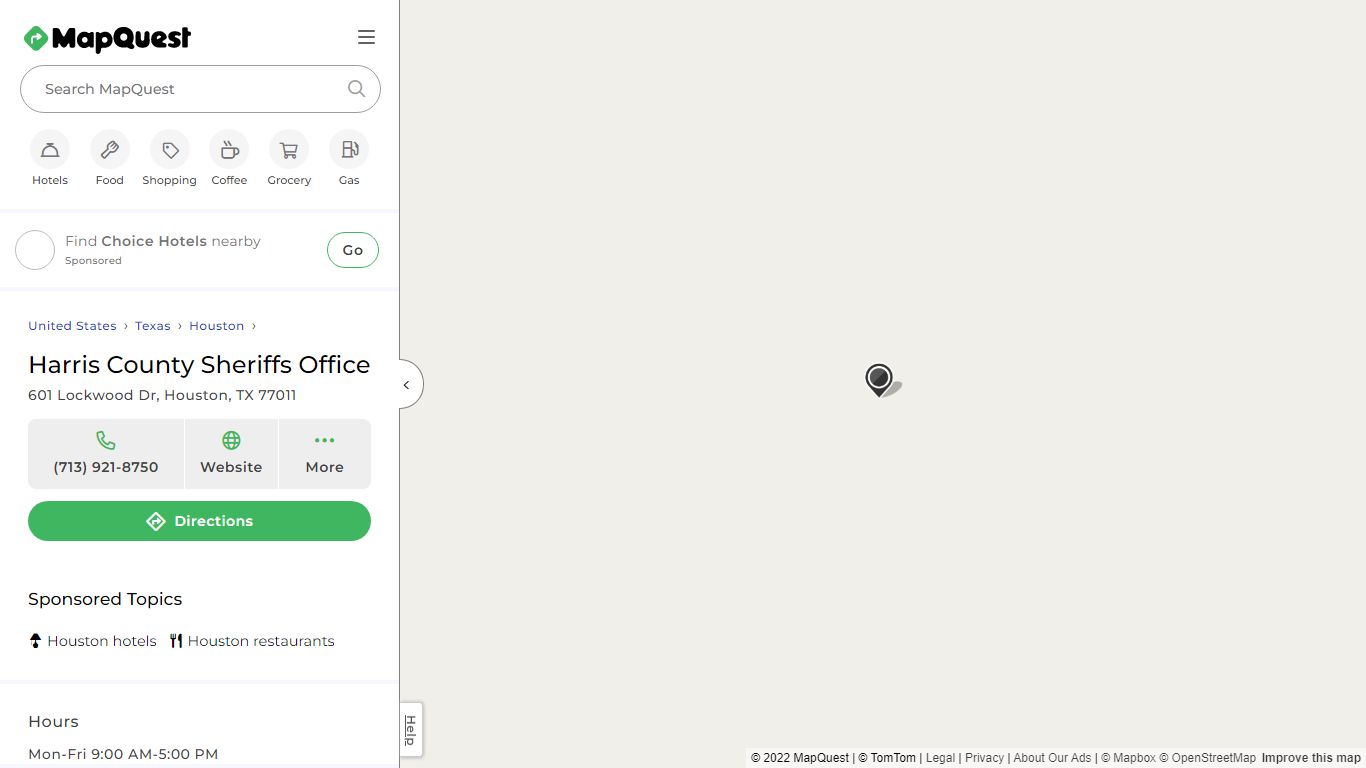Open the Website button
This screenshot has height=768, width=1366.
231,454
